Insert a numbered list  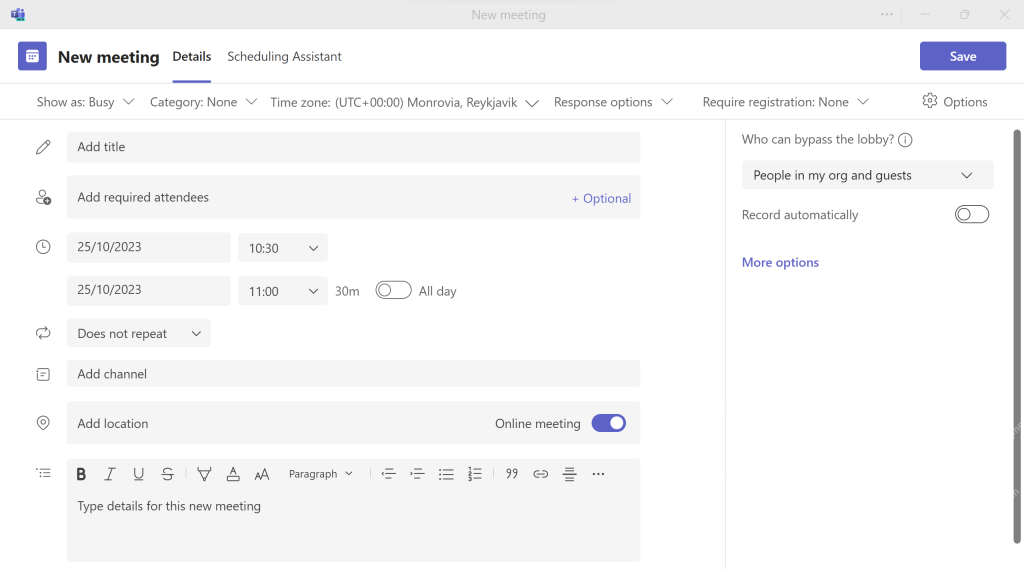coord(475,474)
